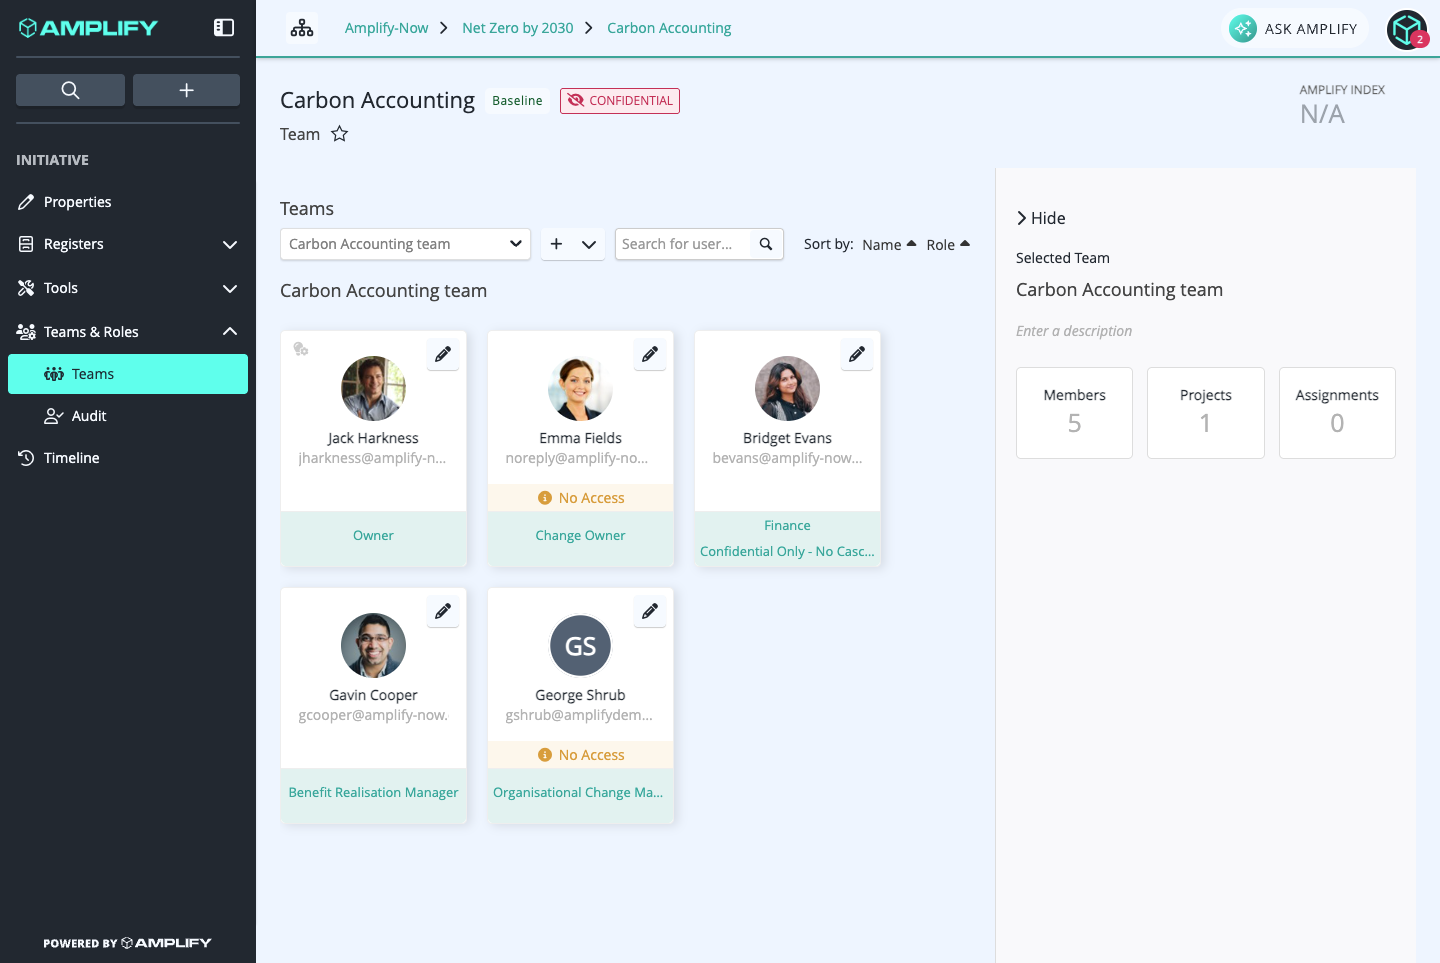Open Properties in the sidebar
This screenshot has width=1440, height=963.
click(x=128, y=202)
